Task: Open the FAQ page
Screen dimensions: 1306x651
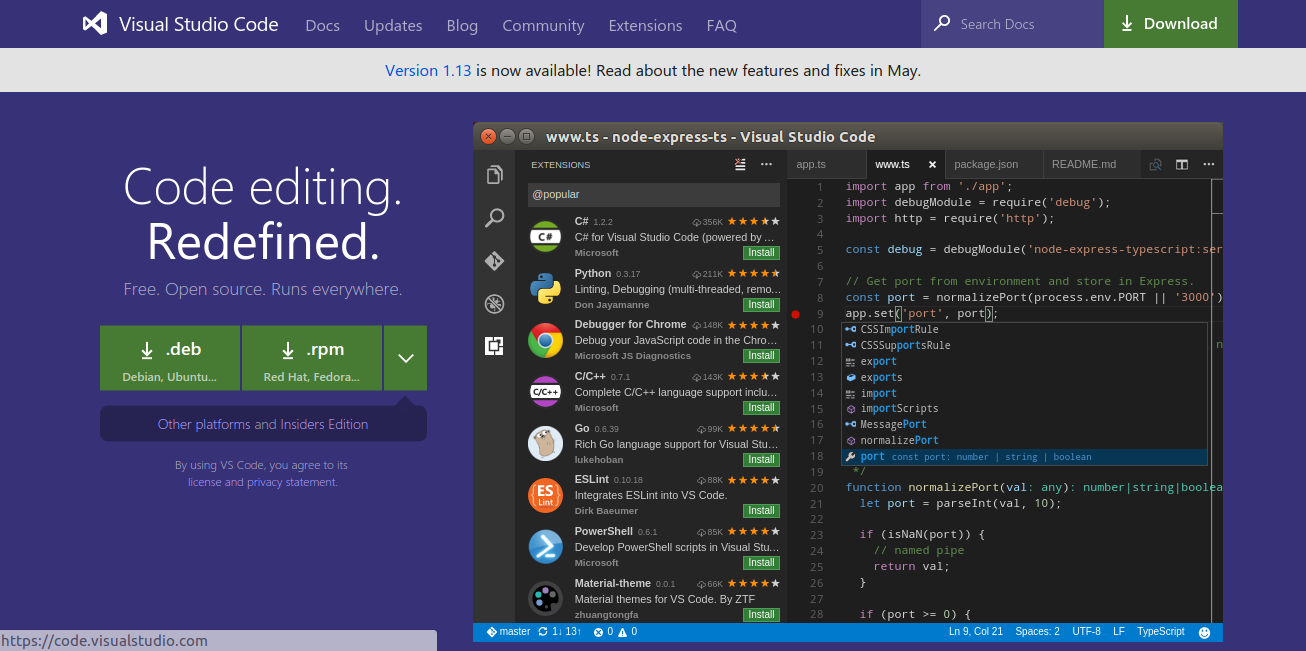Action: pos(721,25)
